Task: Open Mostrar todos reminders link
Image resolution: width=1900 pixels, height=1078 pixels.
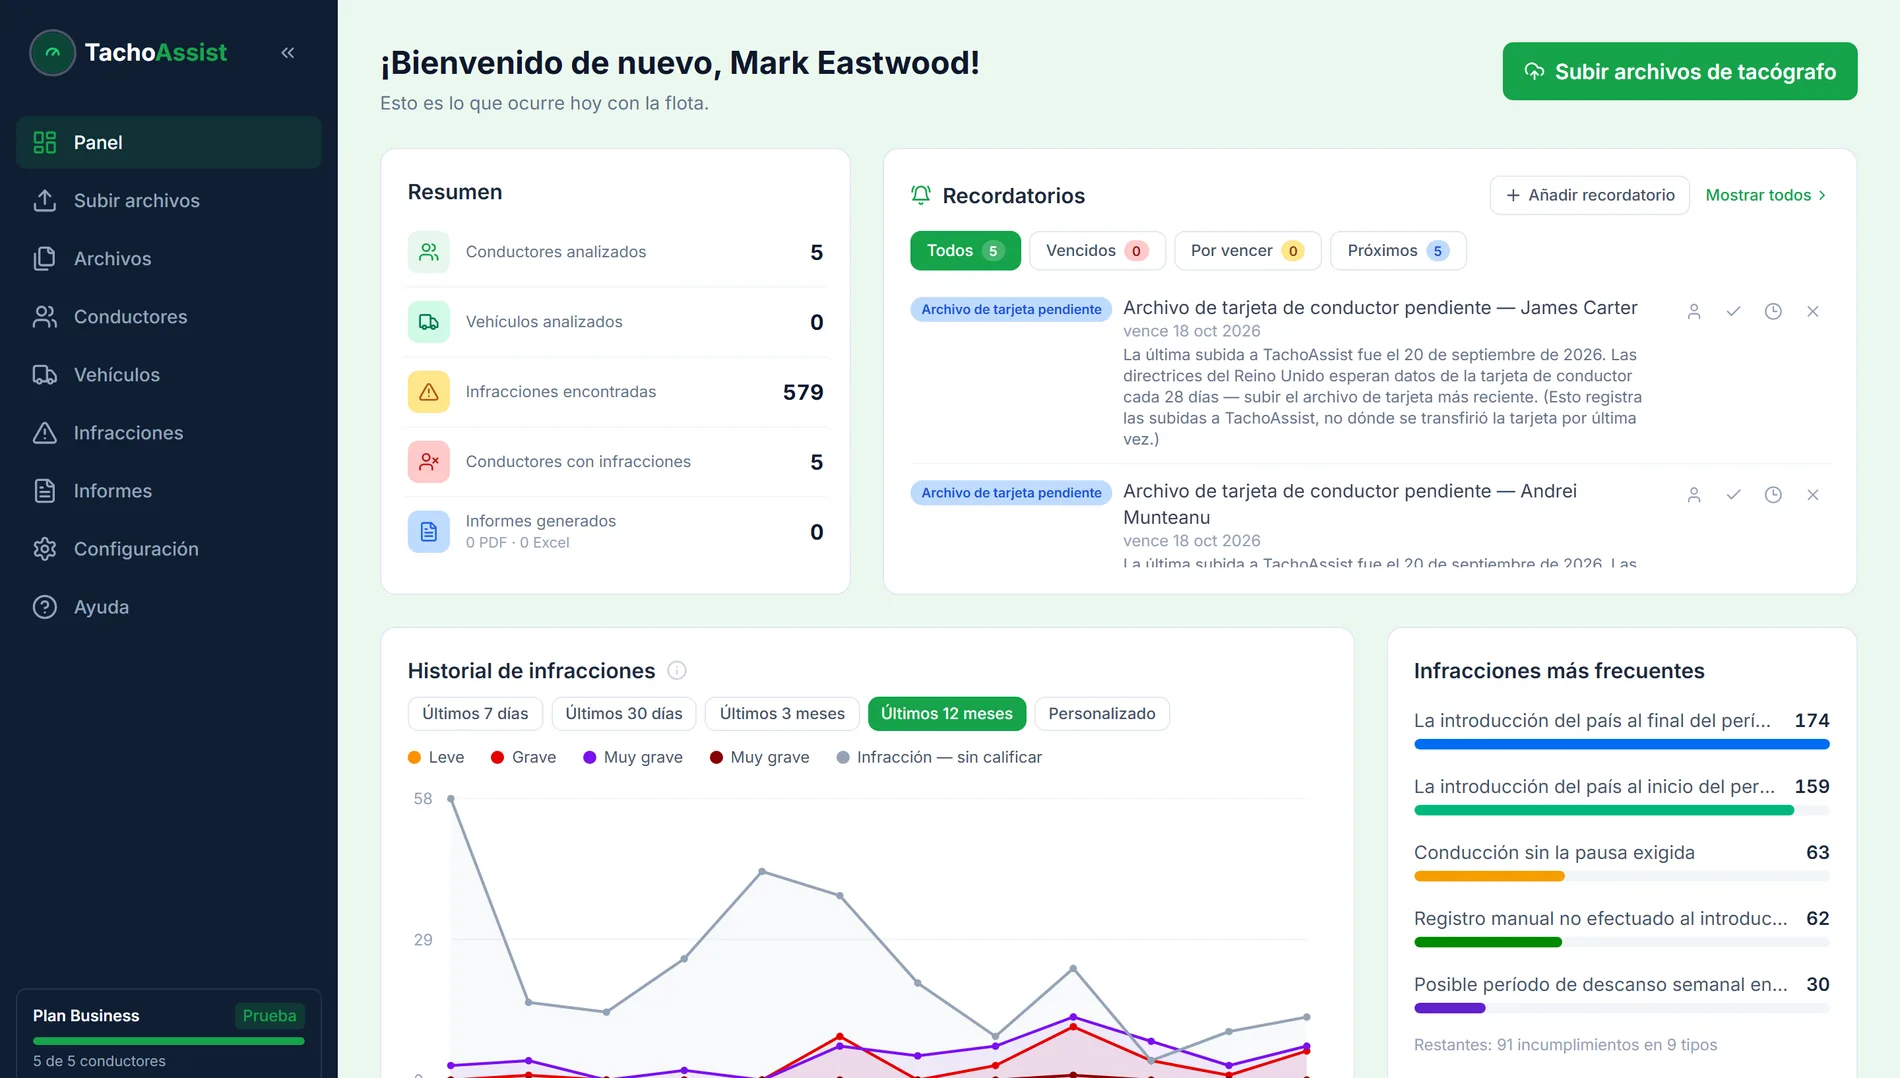Action: (x=1766, y=196)
